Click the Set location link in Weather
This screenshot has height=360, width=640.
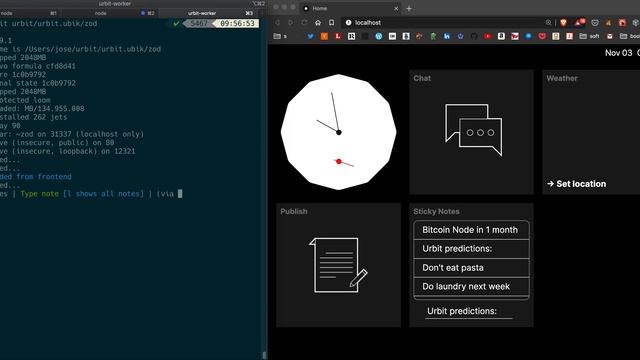[576, 184]
